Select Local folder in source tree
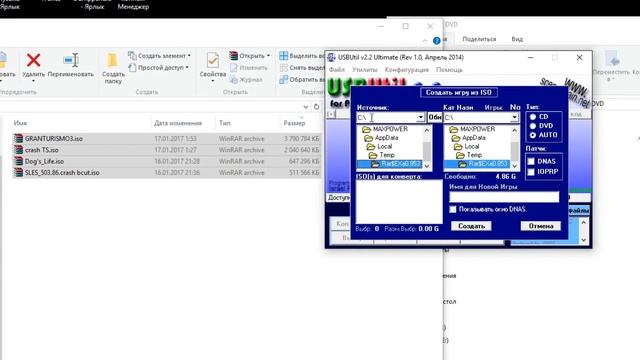The image size is (640, 360). (x=379, y=146)
